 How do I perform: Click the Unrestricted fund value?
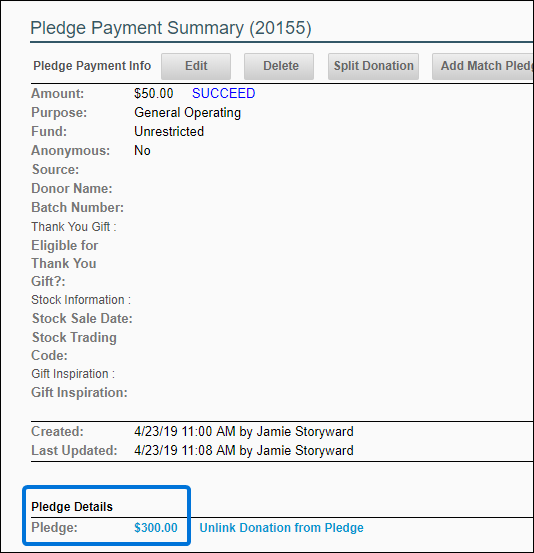pos(169,132)
